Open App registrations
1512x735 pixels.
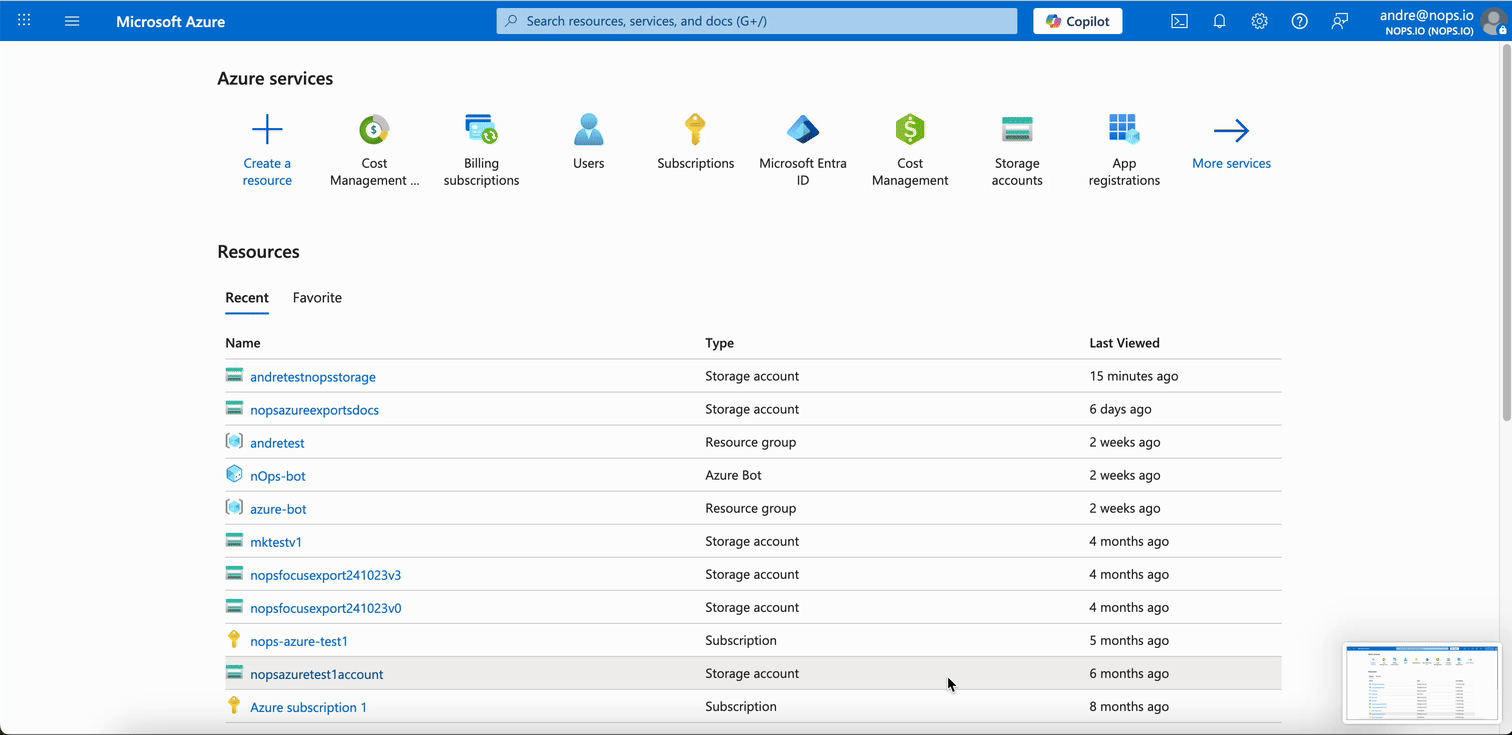[x=1124, y=128]
